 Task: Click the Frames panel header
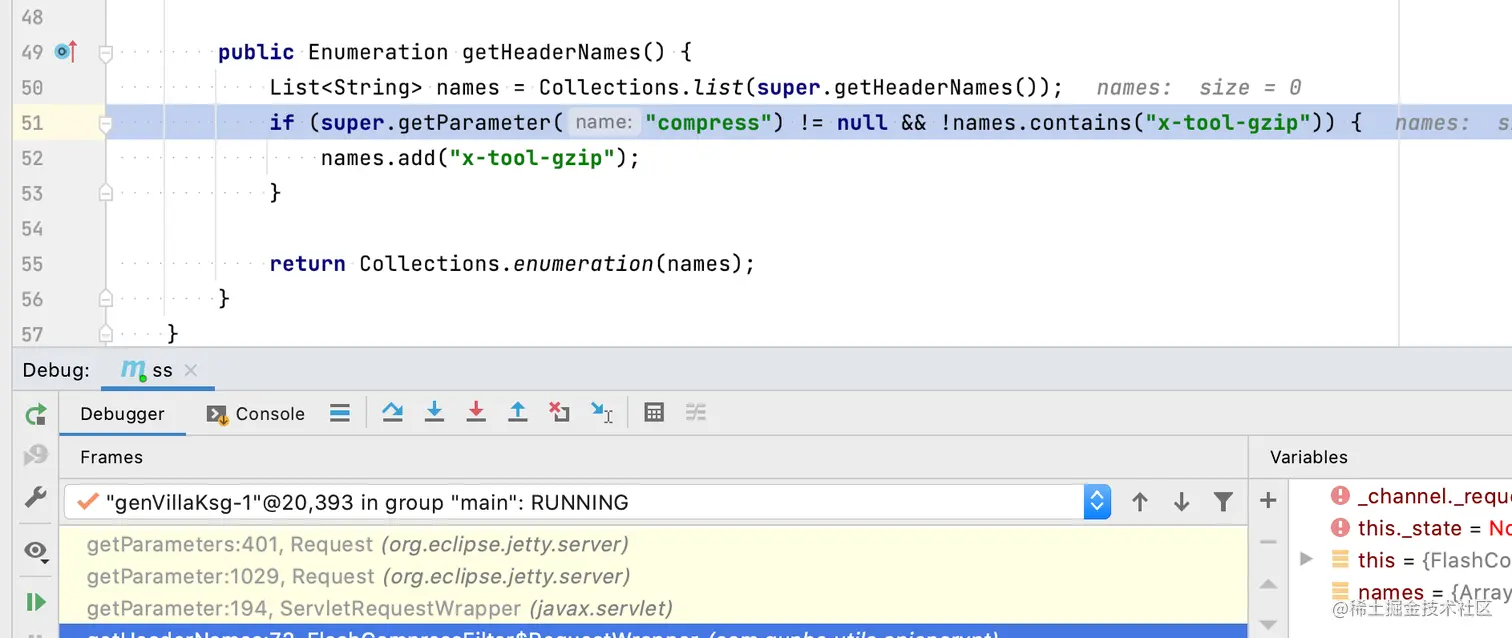pos(111,457)
